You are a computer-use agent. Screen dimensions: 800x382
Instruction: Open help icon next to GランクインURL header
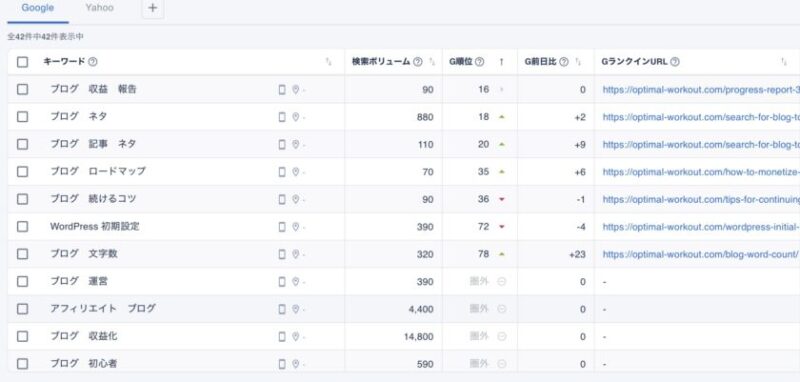pos(674,62)
